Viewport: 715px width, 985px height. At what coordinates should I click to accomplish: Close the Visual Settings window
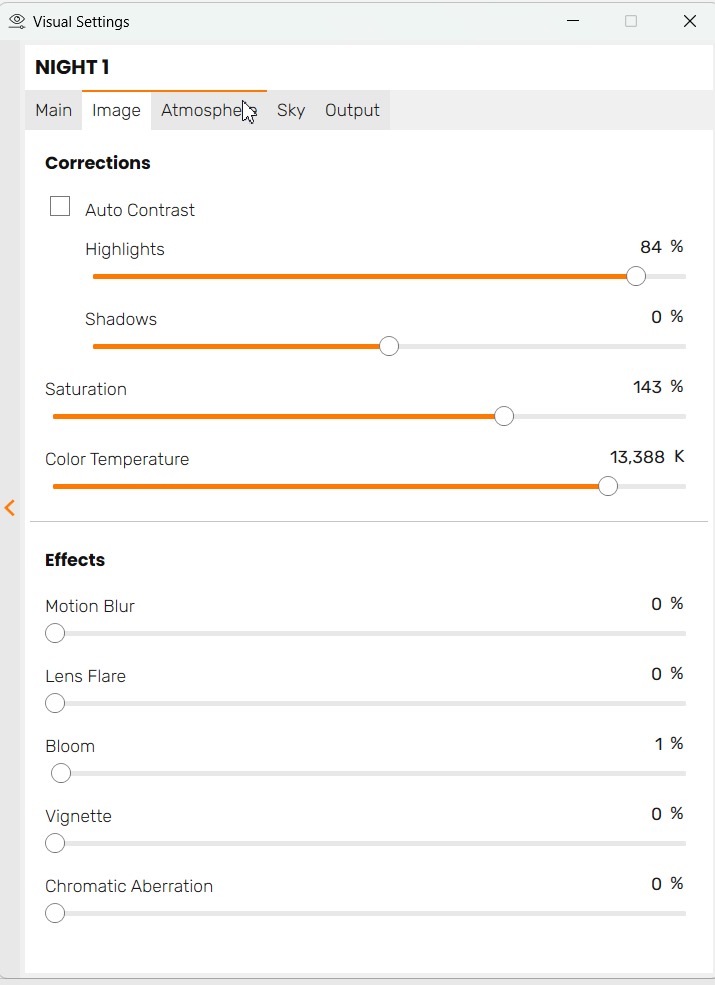690,21
